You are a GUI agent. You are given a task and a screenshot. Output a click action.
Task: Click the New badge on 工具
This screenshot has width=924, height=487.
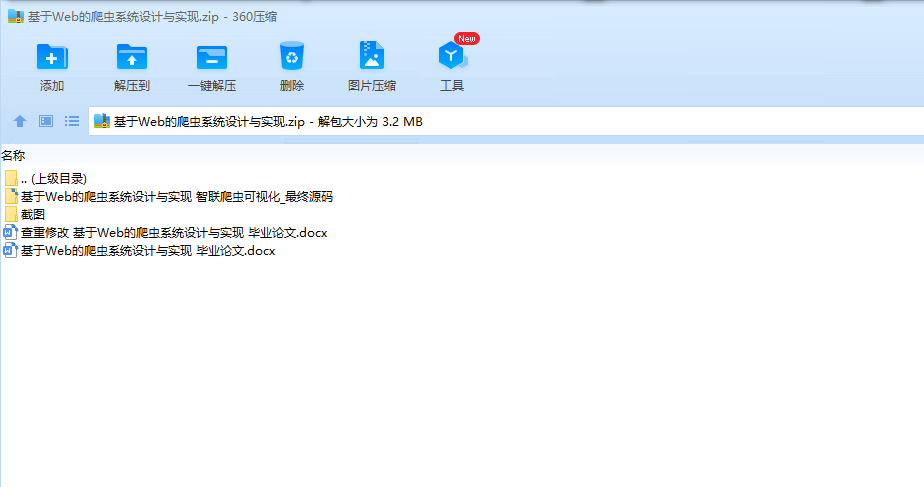(467, 39)
